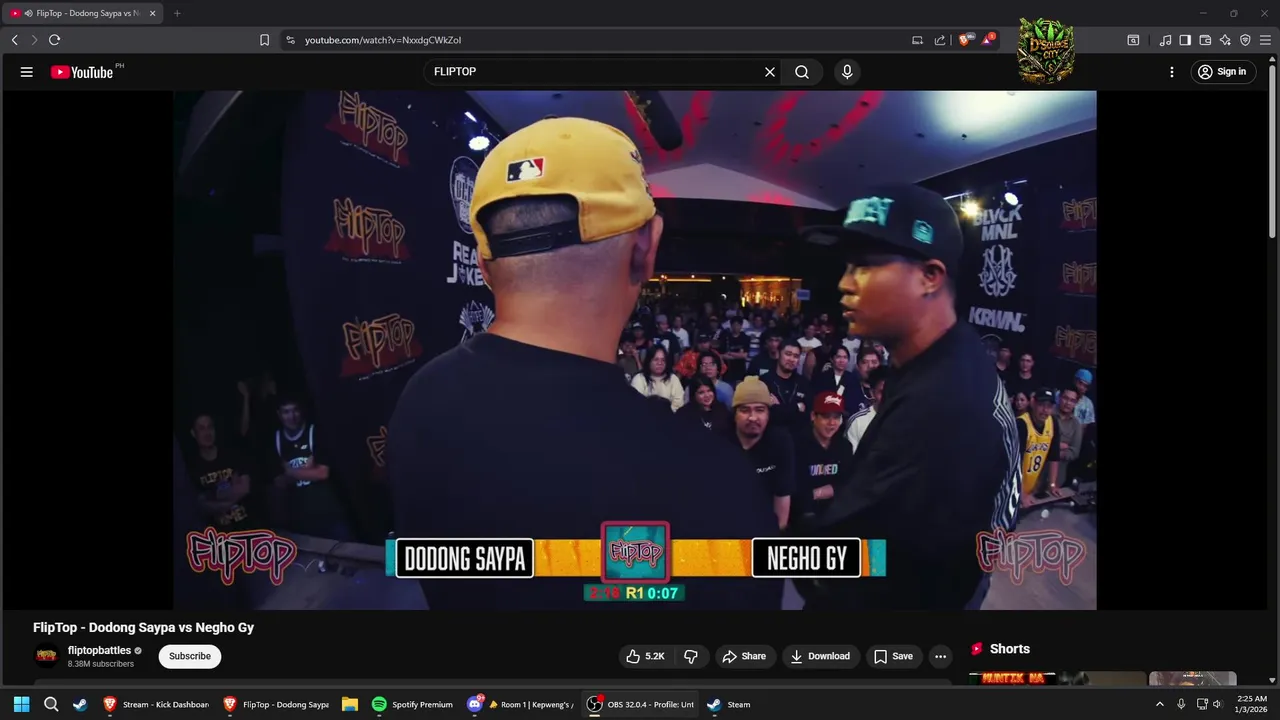Open a new browser tab

[x=177, y=14]
